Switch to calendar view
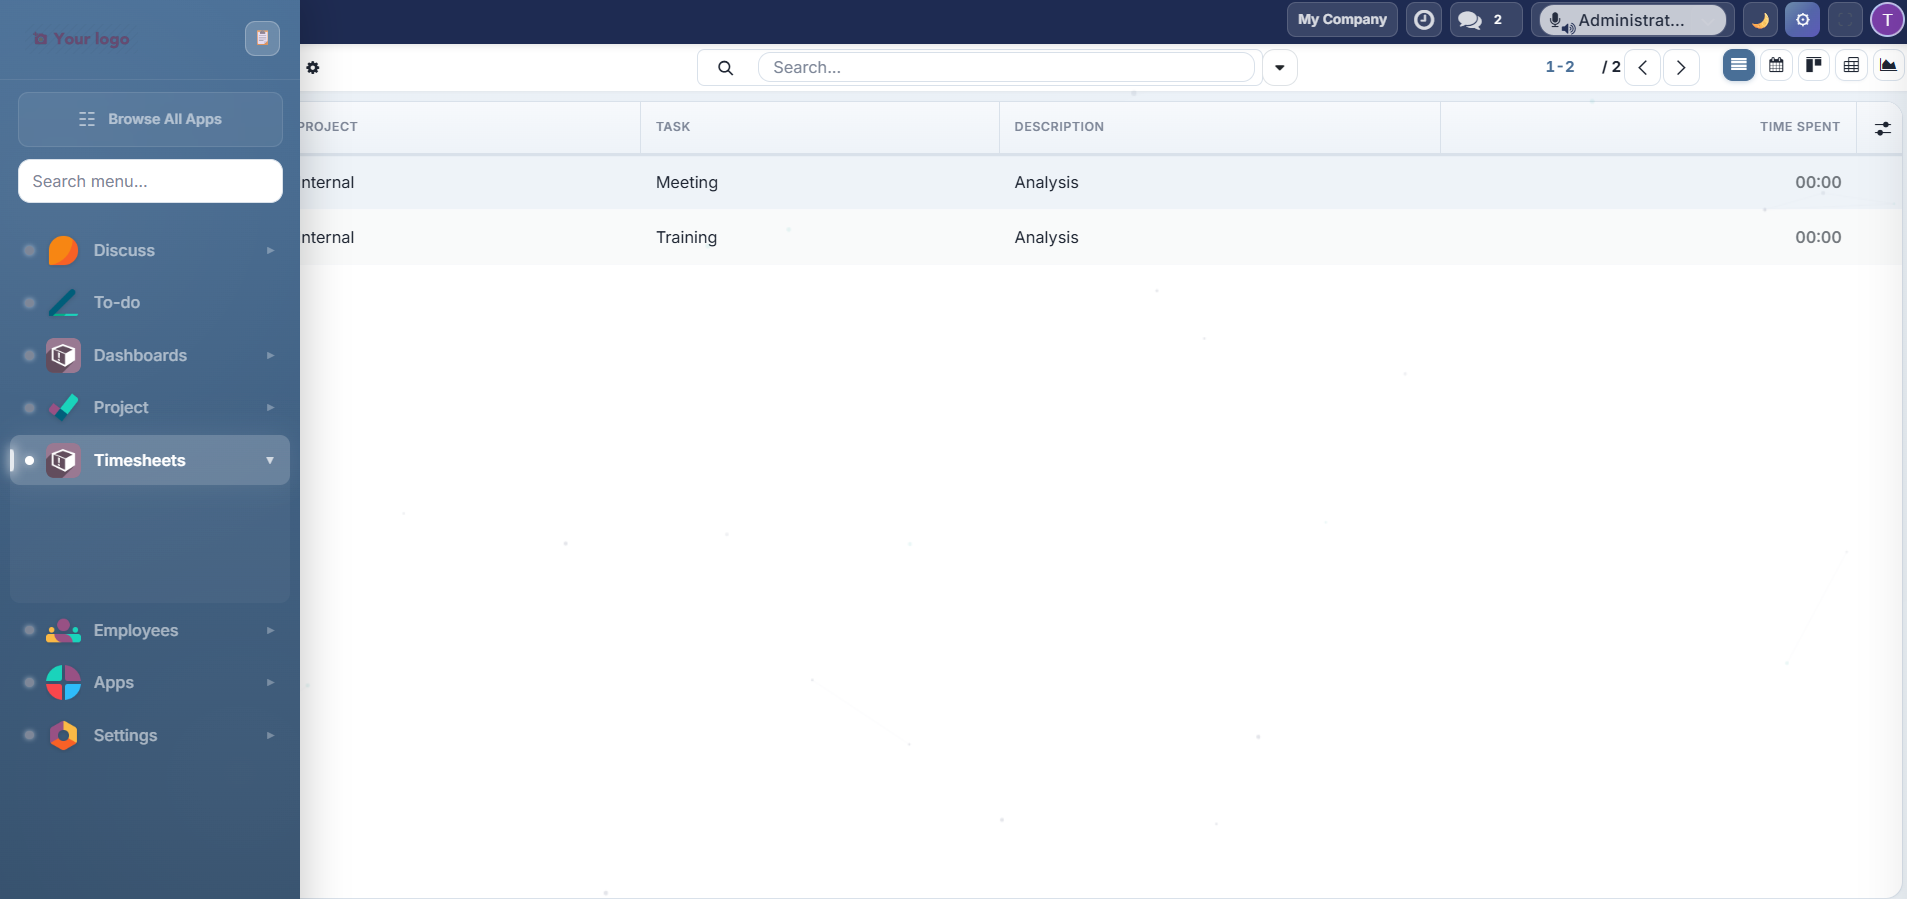Screen dimensions: 1907x899 [1776, 66]
